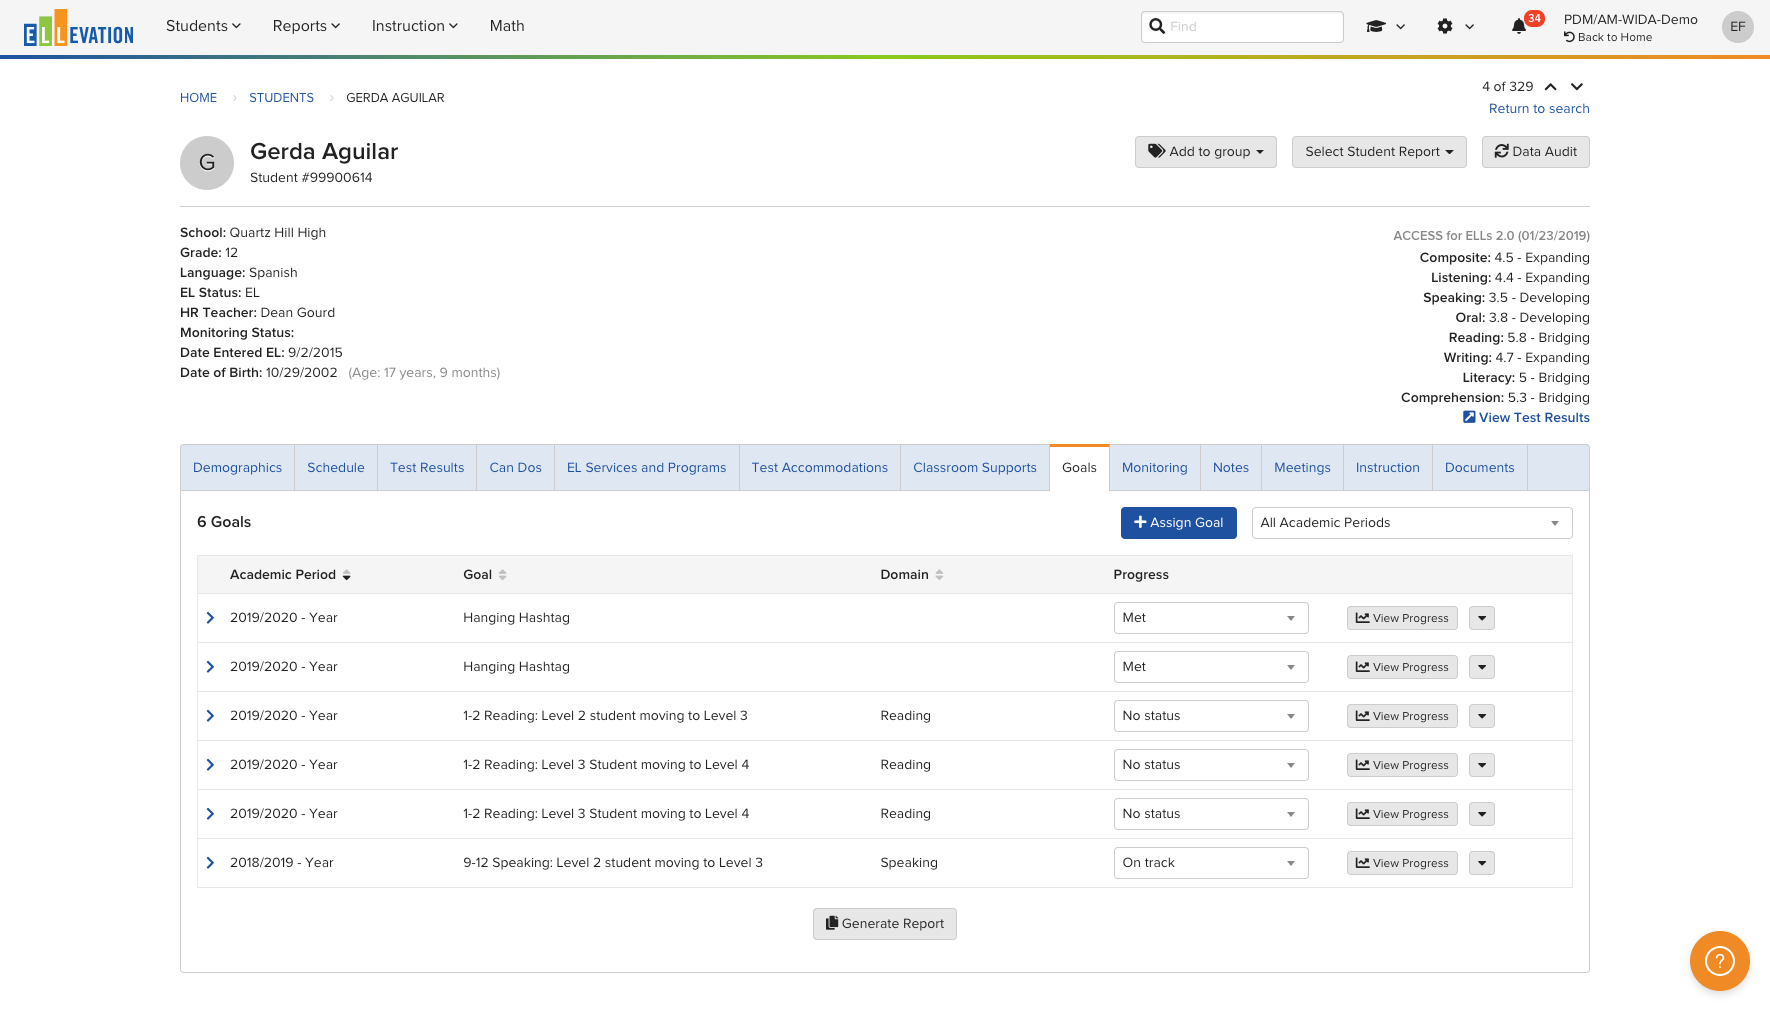Click the EF user avatar

point(1738,27)
